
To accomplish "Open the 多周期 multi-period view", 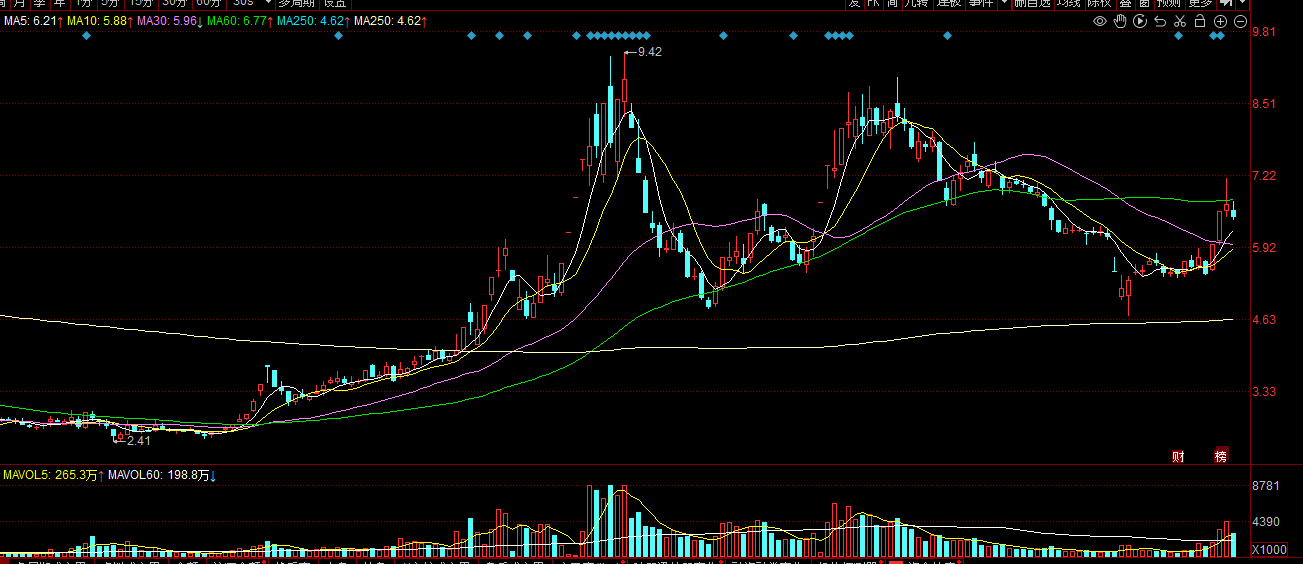I will click(x=296, y=4).
